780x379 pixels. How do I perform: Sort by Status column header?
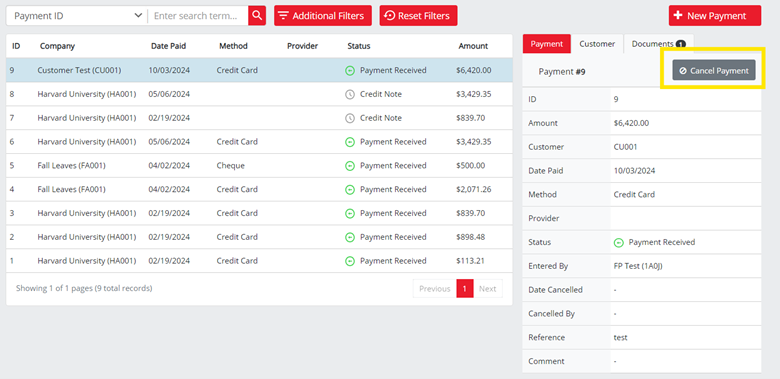[359, 46]
